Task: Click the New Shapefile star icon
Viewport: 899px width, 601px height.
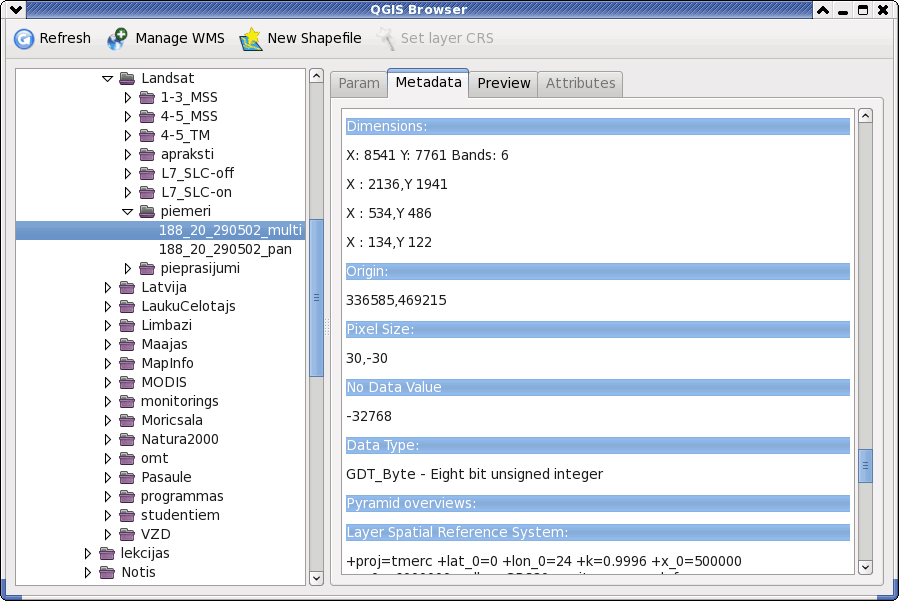Action: [251, 39]
